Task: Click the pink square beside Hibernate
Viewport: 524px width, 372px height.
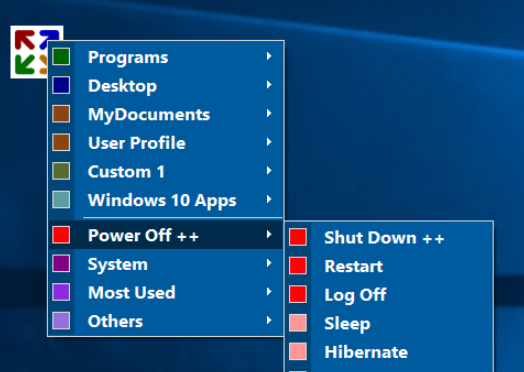Action: 298,352
